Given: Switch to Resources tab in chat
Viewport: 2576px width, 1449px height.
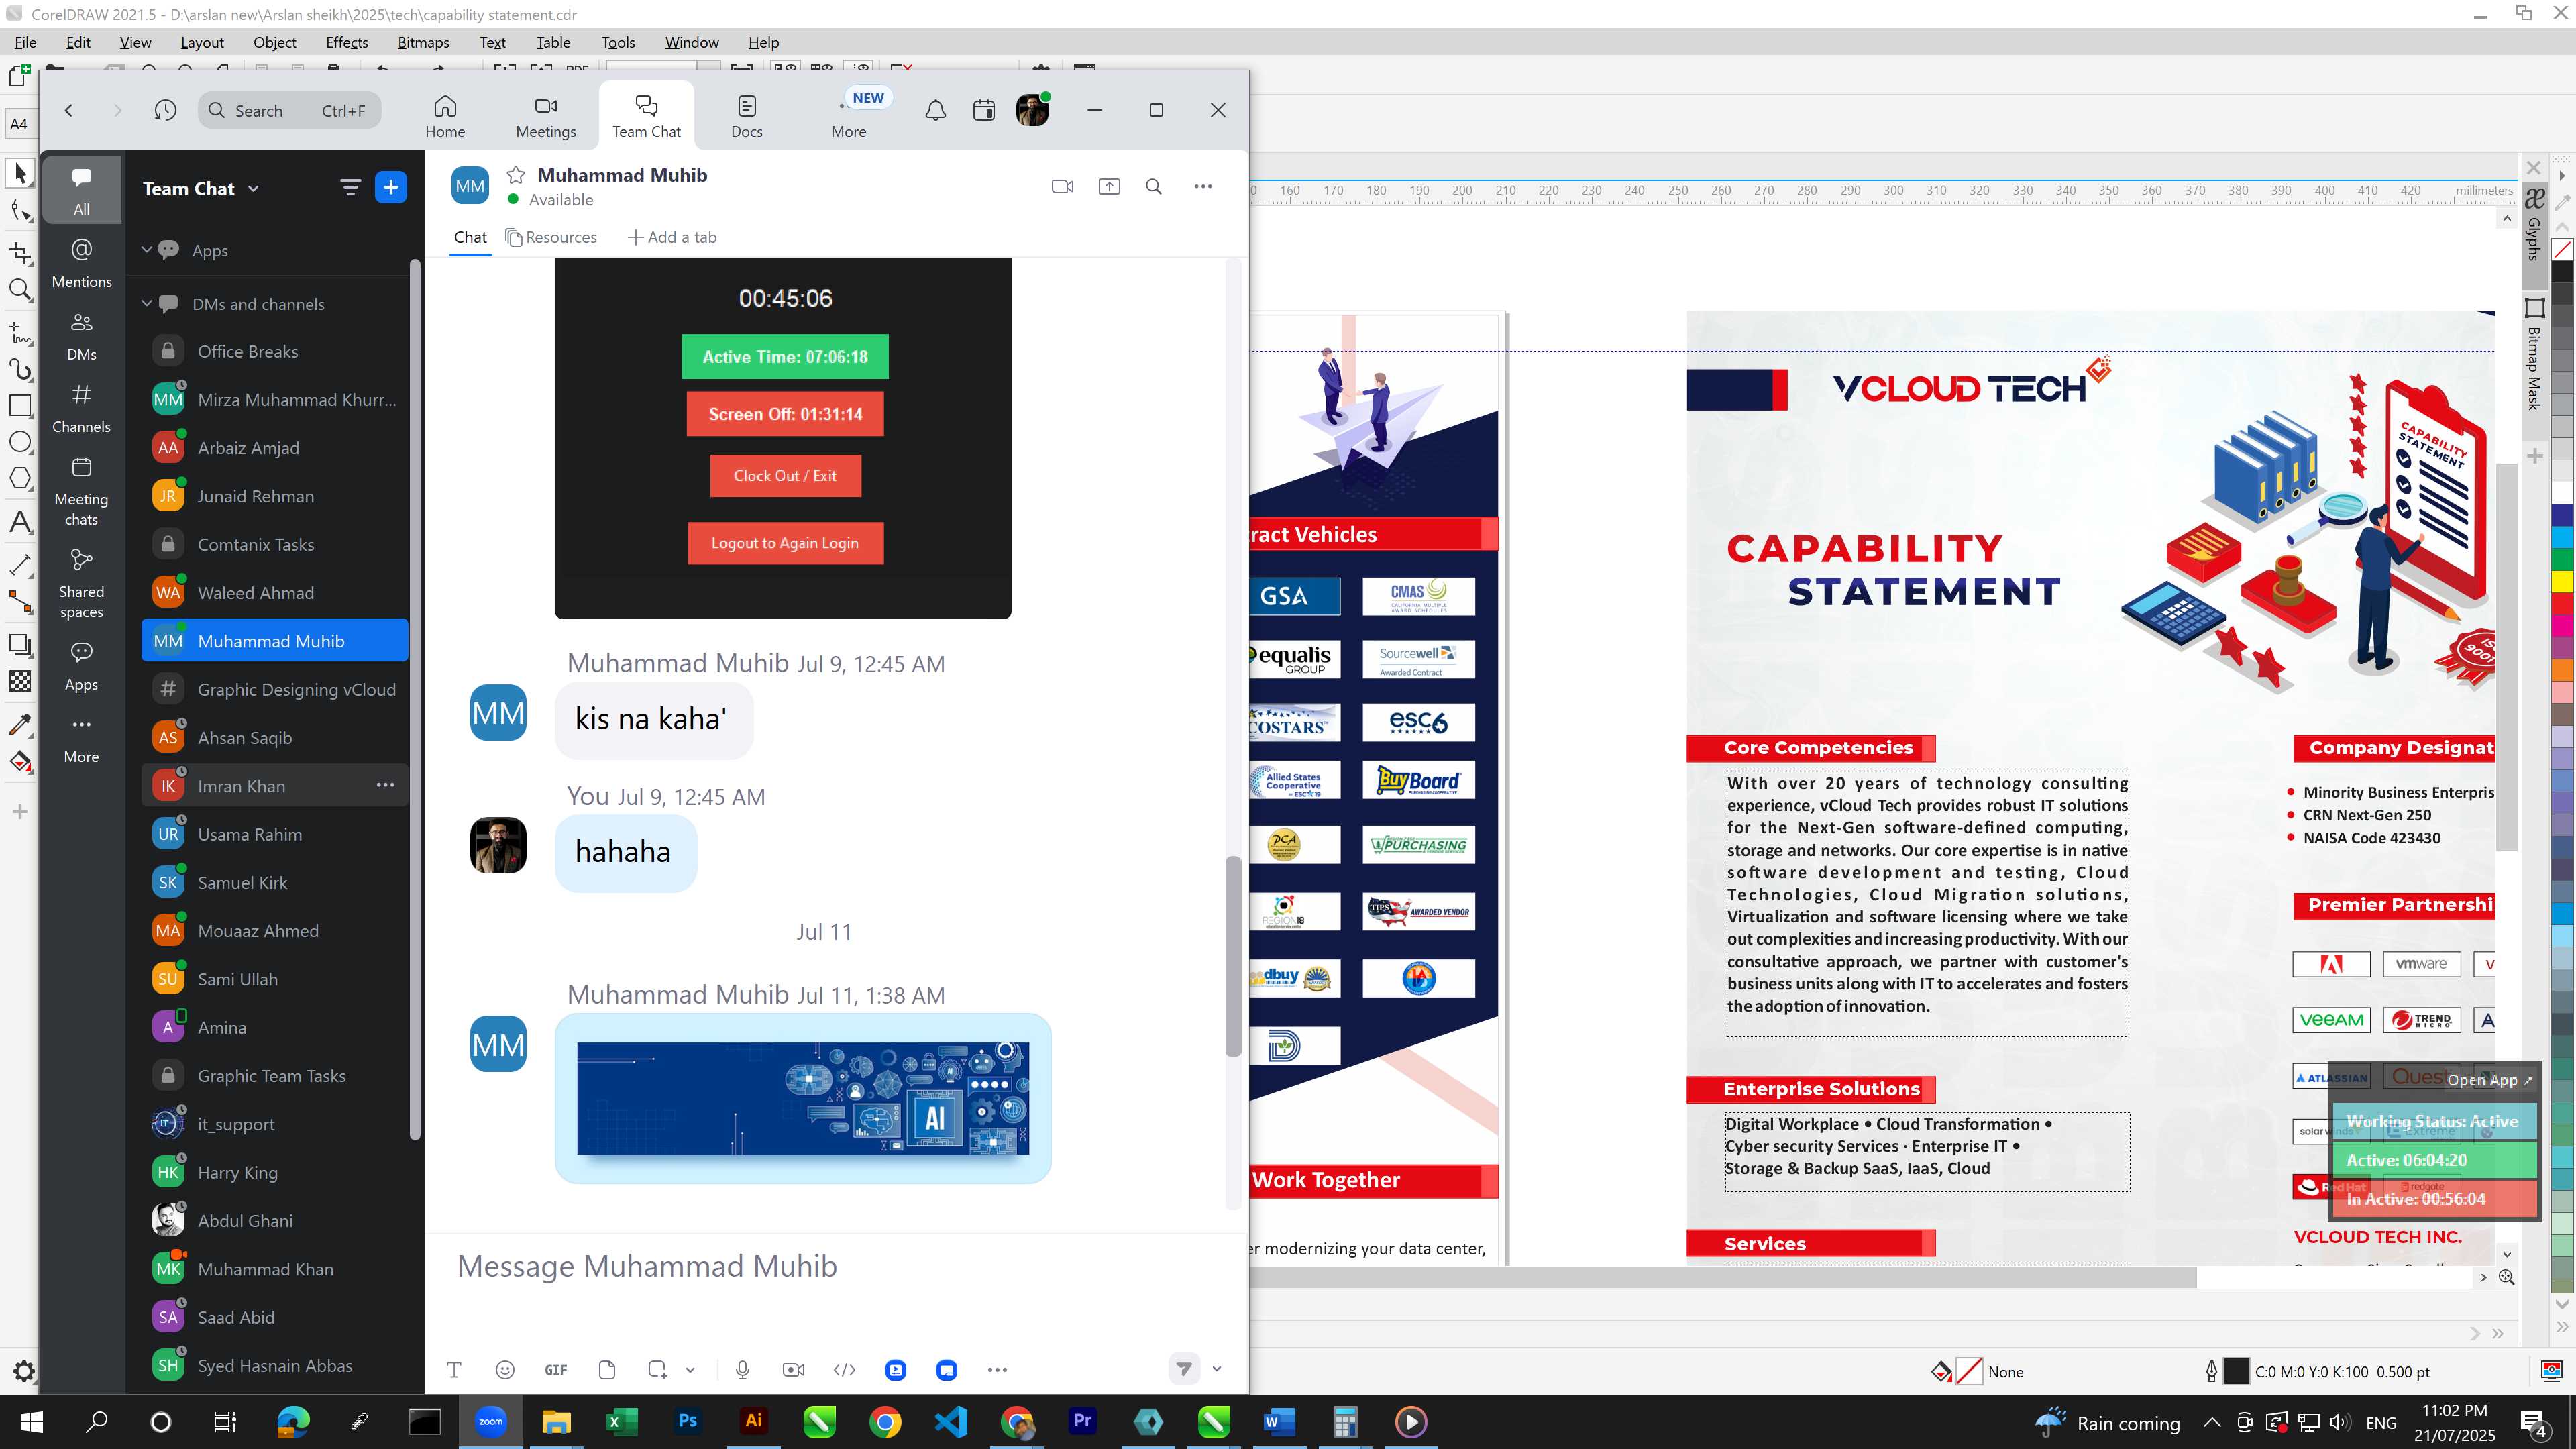Looking at the screenshot, I should (551, 237).
